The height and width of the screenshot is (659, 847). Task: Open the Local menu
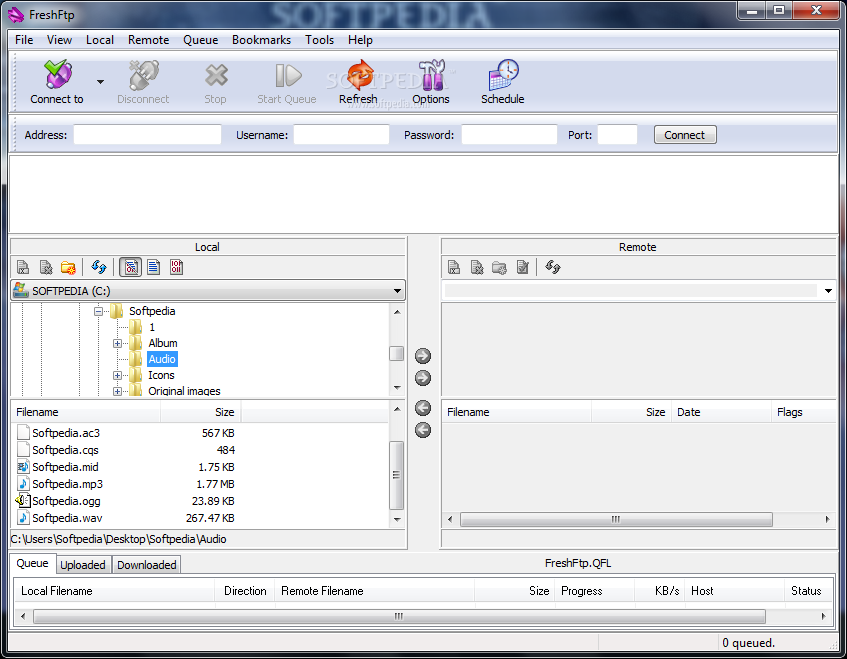[x=100, y=40]
